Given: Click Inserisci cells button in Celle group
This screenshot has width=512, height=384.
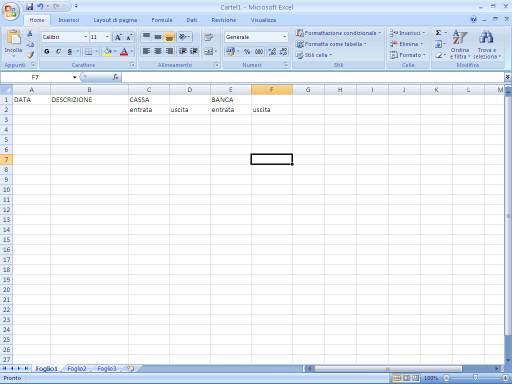Looking at the screenshot, I should click(408, 33).
